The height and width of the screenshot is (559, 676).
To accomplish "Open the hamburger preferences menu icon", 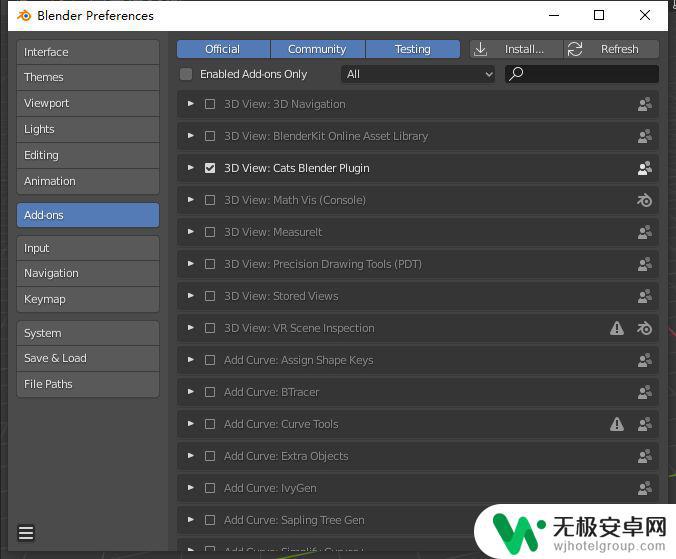I will tap(26, 533).
